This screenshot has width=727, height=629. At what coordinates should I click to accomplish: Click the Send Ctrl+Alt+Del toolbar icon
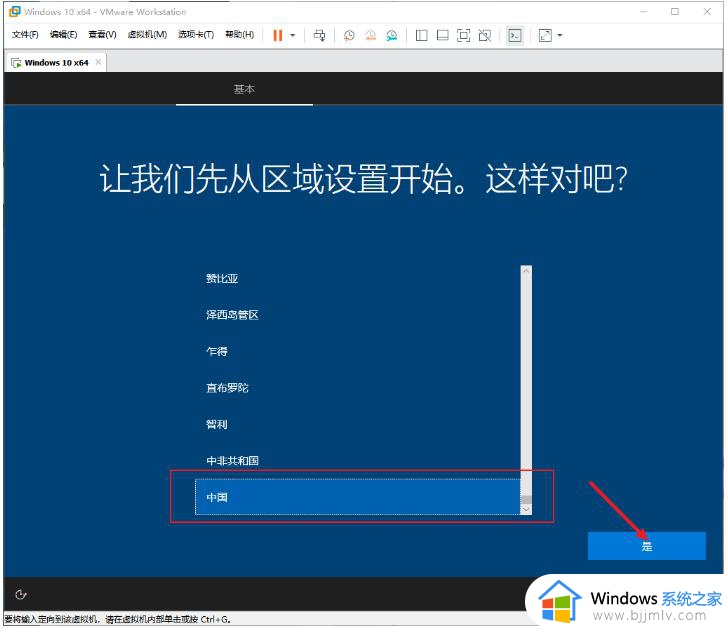click(x=319, y=36)
